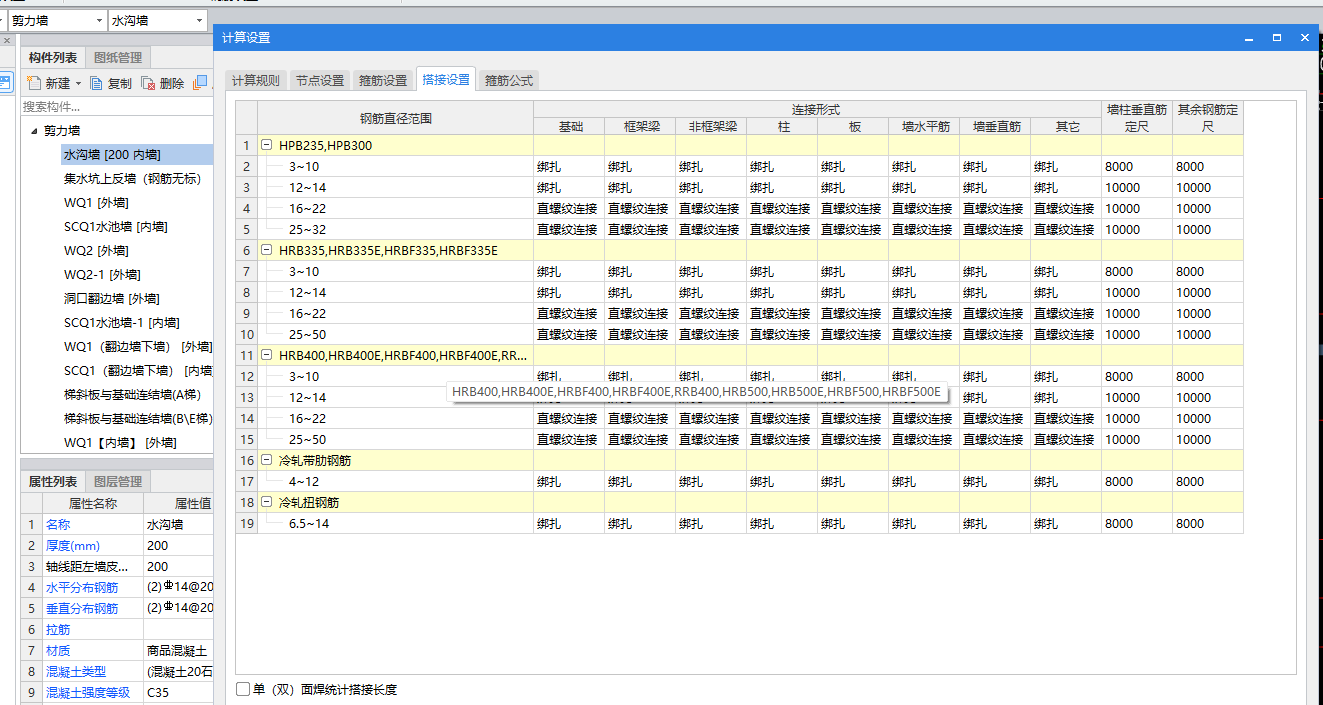1323x705 pixels.
Task: Click the 拉筋 property label
Action: click(x=58, y=630)
